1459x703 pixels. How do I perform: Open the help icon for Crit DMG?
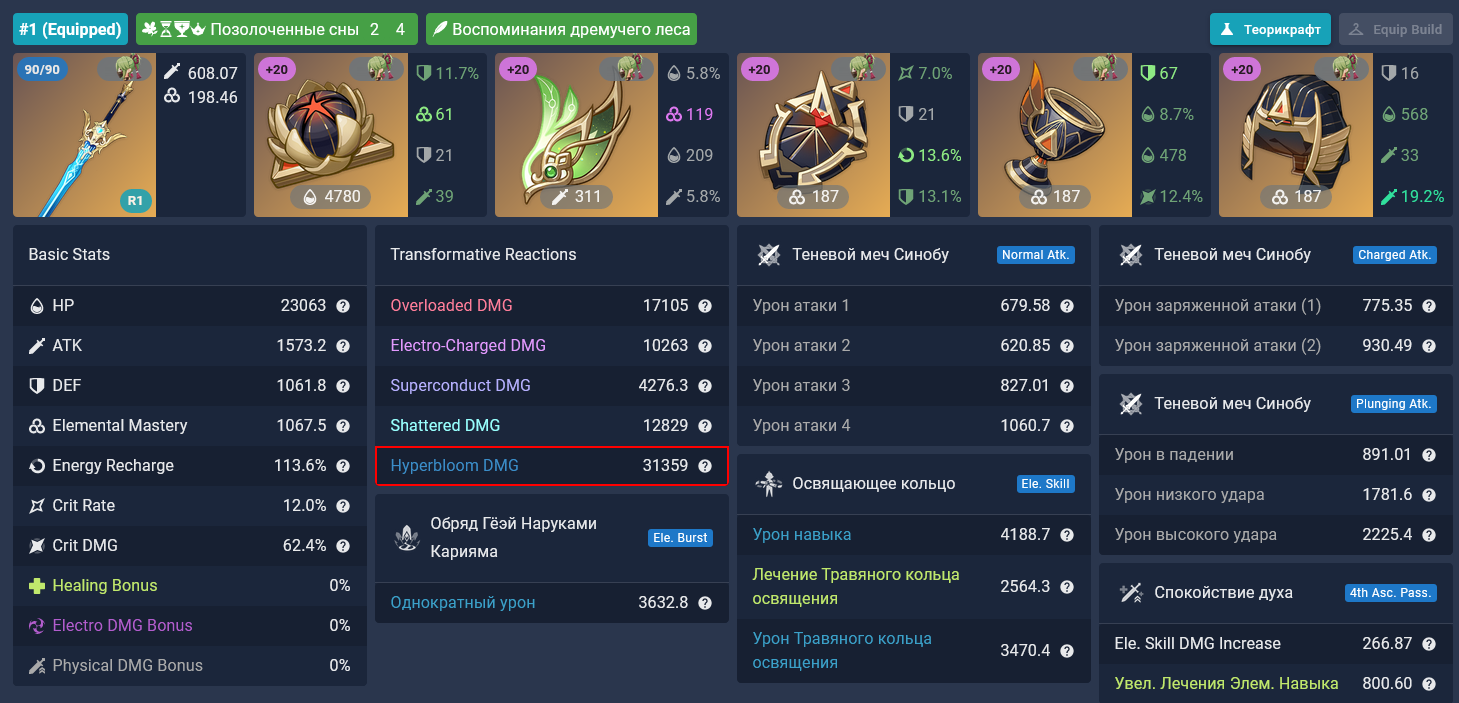pos(343,546)
